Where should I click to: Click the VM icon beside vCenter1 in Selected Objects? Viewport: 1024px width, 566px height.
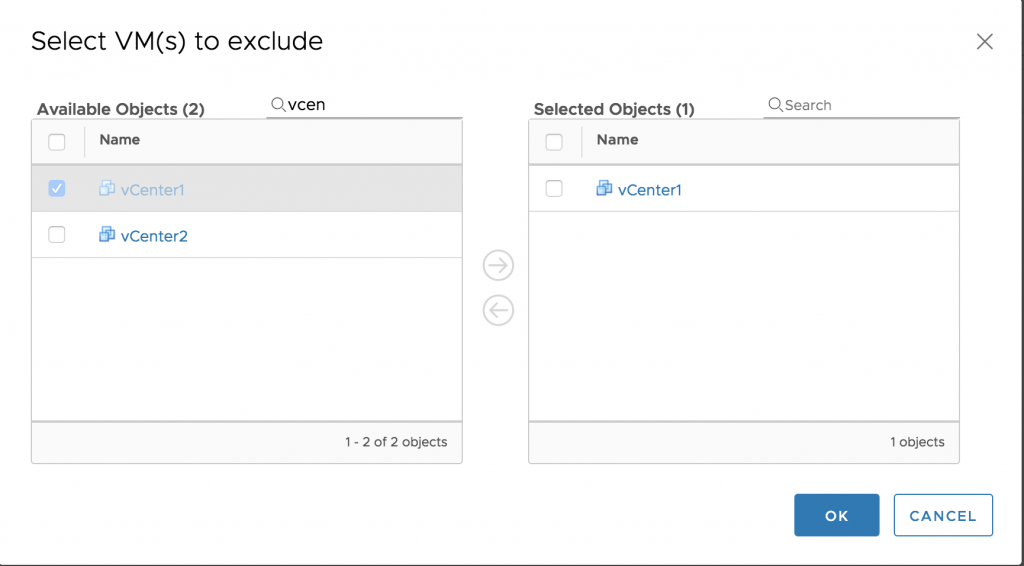click(604, 189)
